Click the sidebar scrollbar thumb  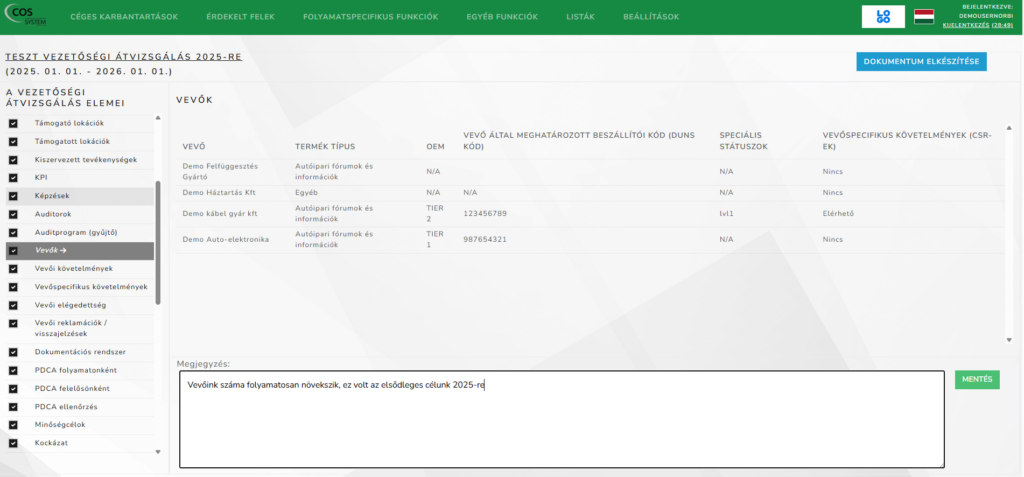point(158,242)
